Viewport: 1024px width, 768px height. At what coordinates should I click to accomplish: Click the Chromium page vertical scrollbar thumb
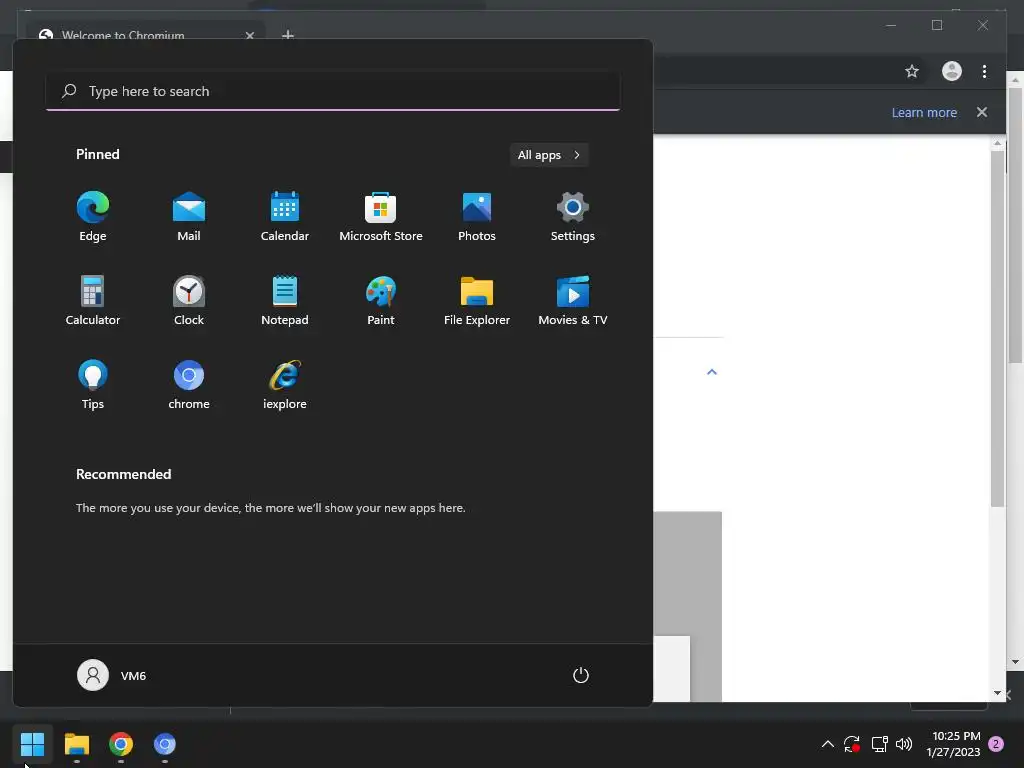pos(997,329)
